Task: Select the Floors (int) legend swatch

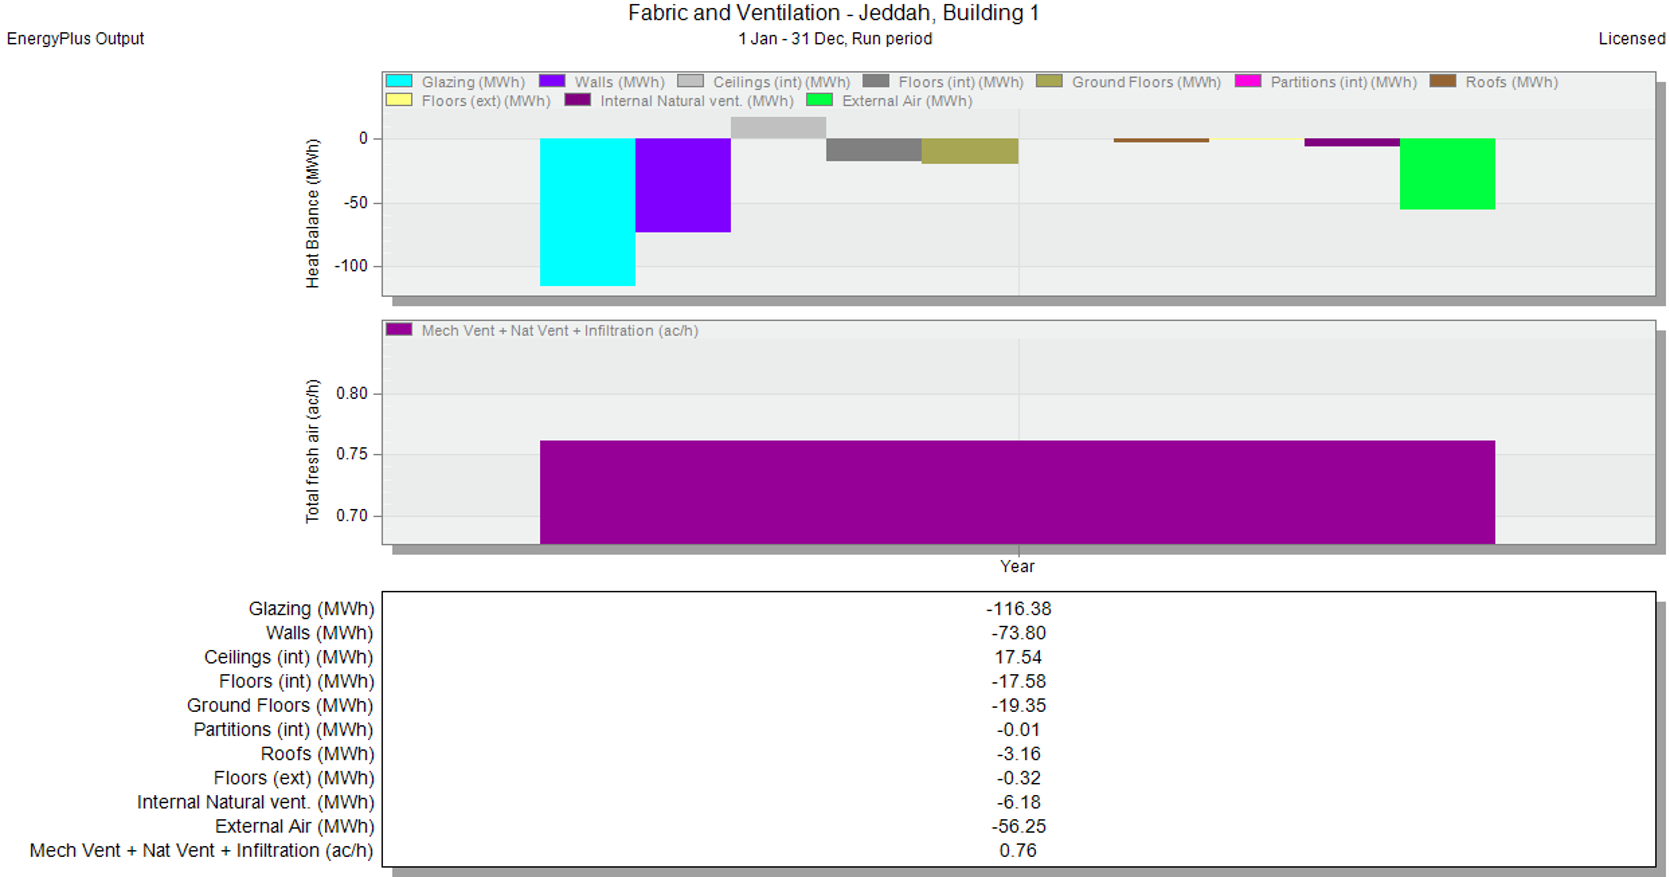Action: coord(876,81)
